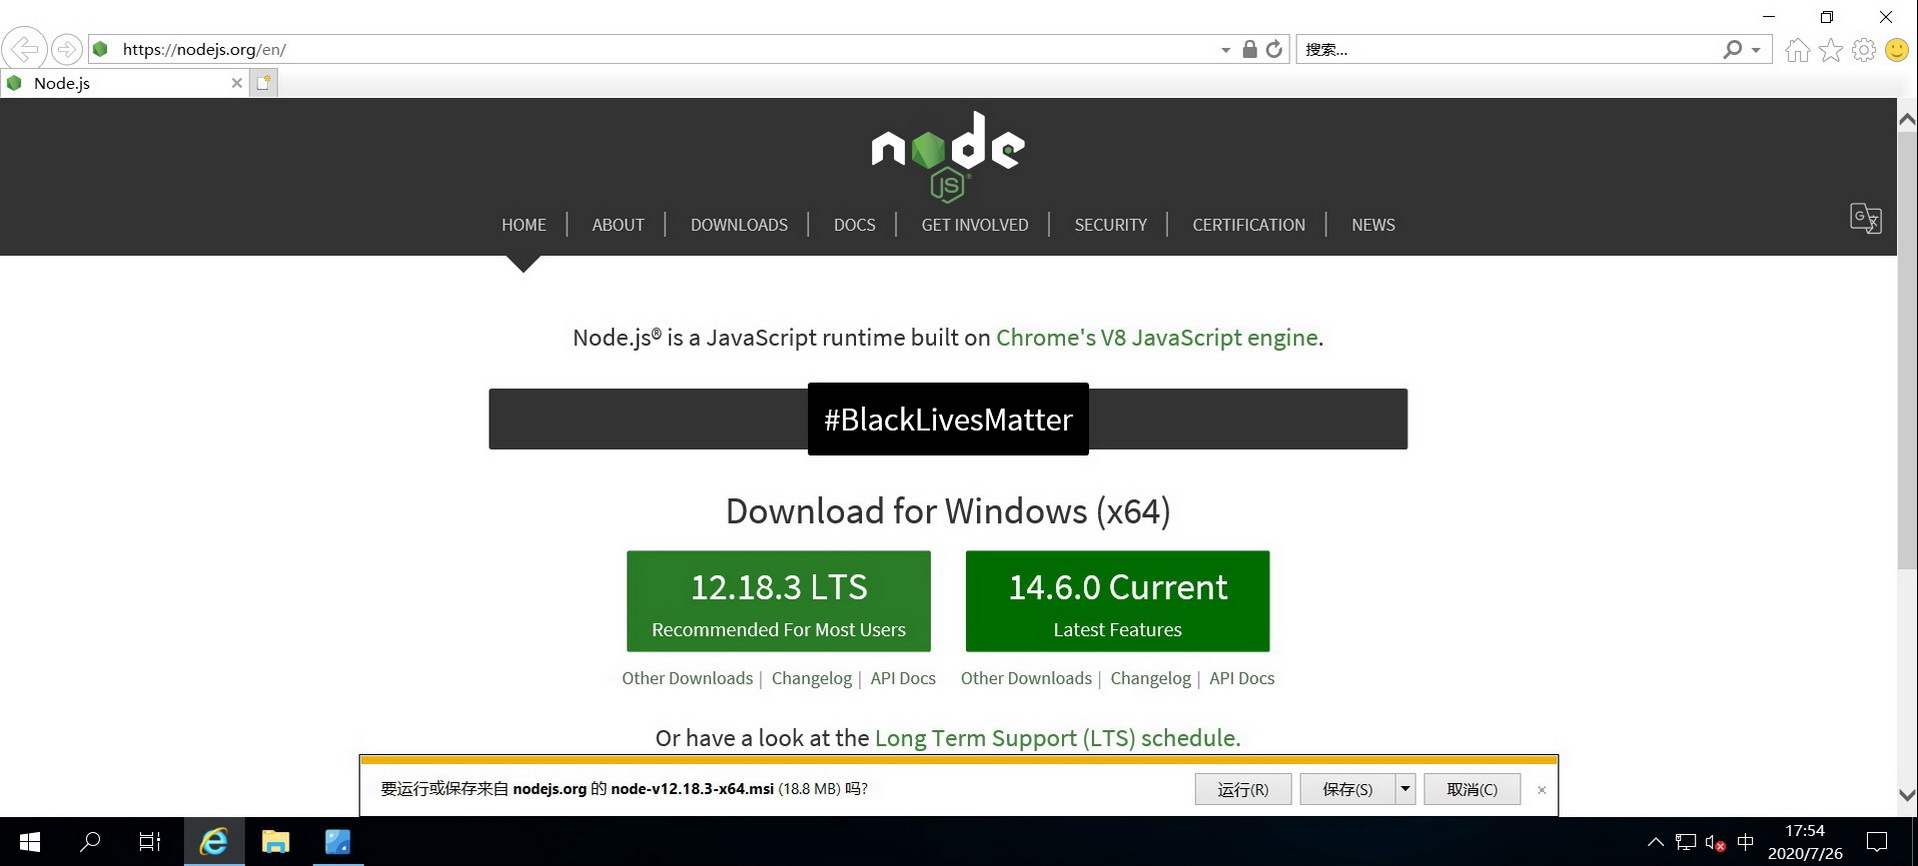Switch to Internet Explorer on the taskbar

[214, 842]
